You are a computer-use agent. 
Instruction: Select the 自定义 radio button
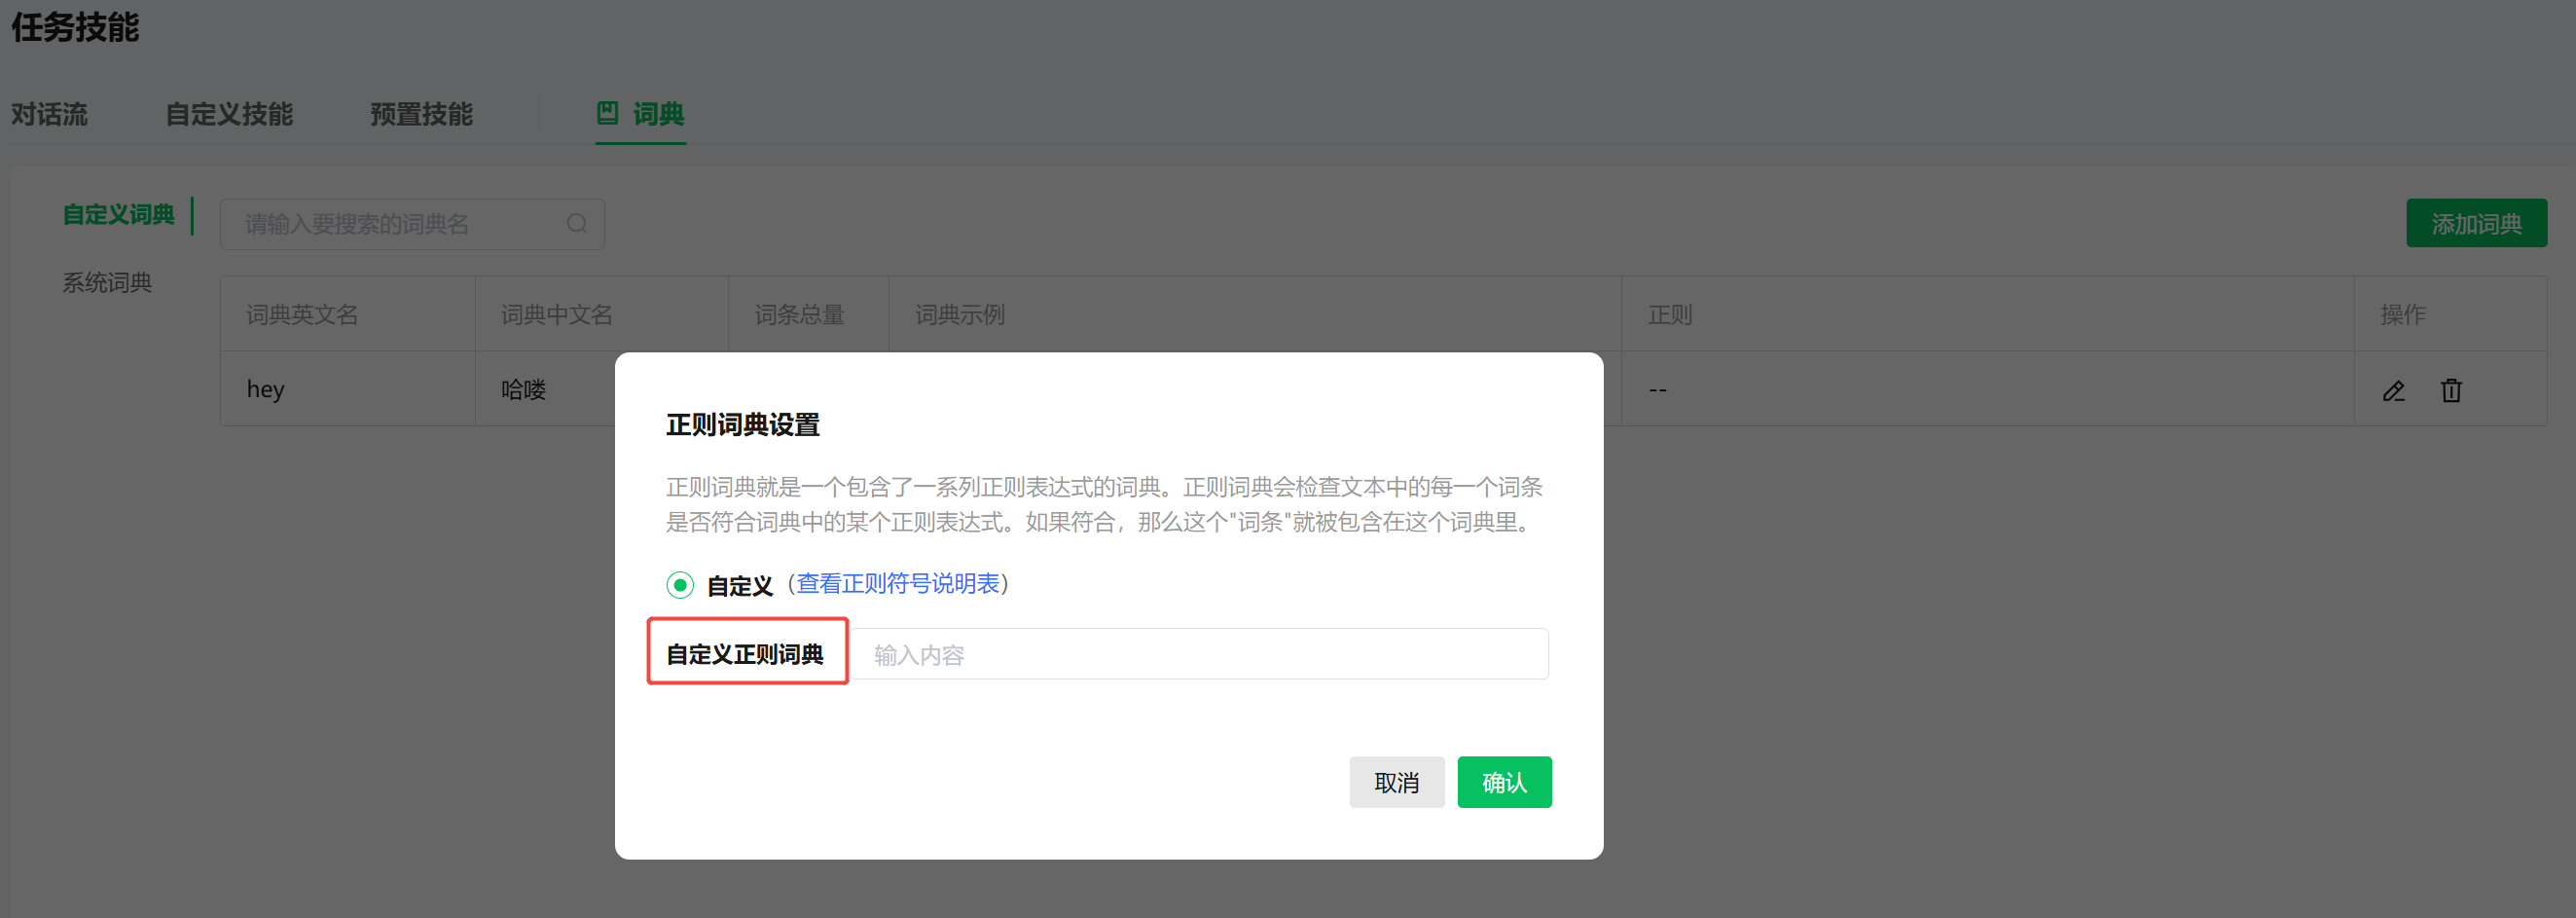point(680,584)
